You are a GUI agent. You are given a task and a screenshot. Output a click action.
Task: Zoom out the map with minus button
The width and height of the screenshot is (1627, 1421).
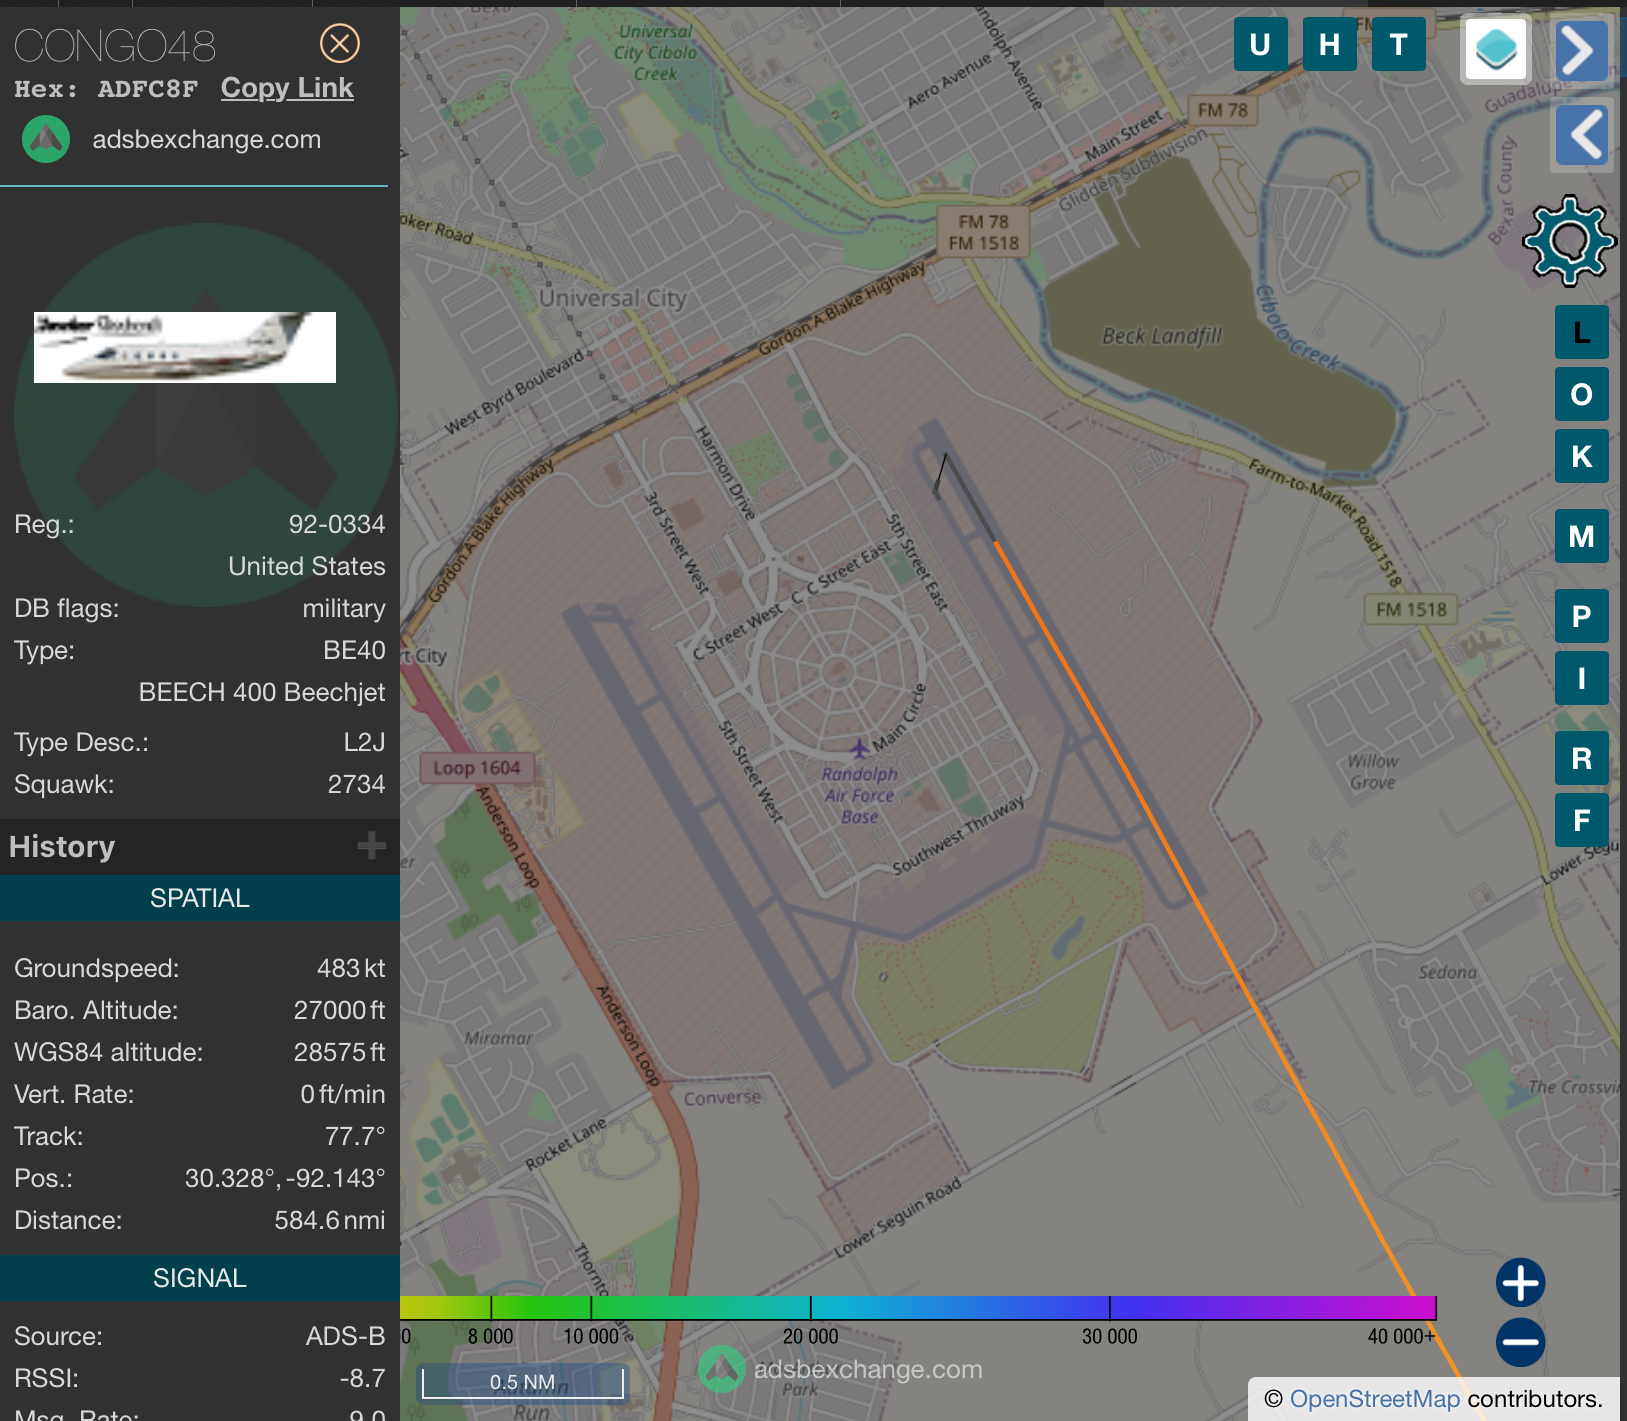1521,1342
